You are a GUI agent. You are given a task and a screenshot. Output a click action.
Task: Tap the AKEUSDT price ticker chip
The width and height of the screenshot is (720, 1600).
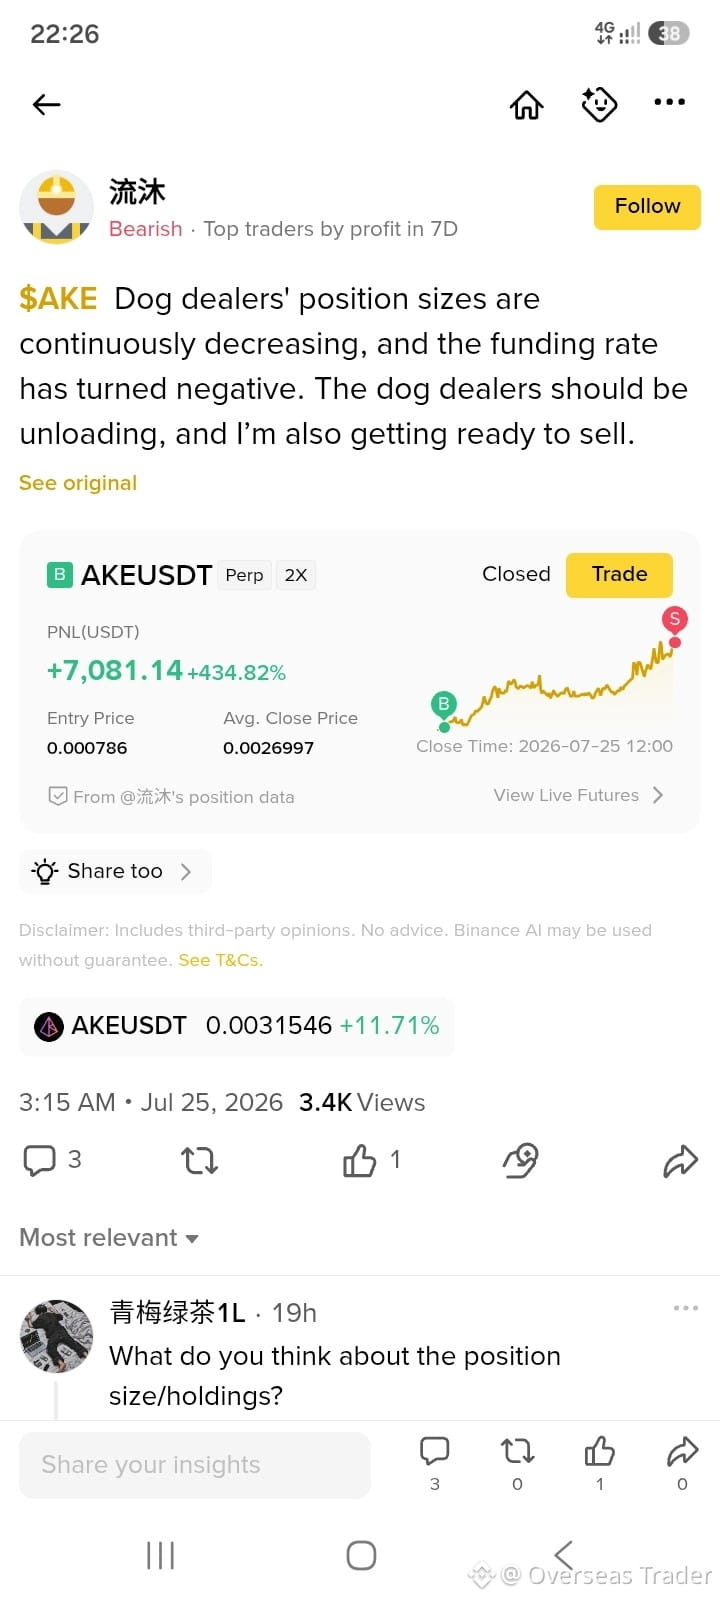coord(237,1026)
